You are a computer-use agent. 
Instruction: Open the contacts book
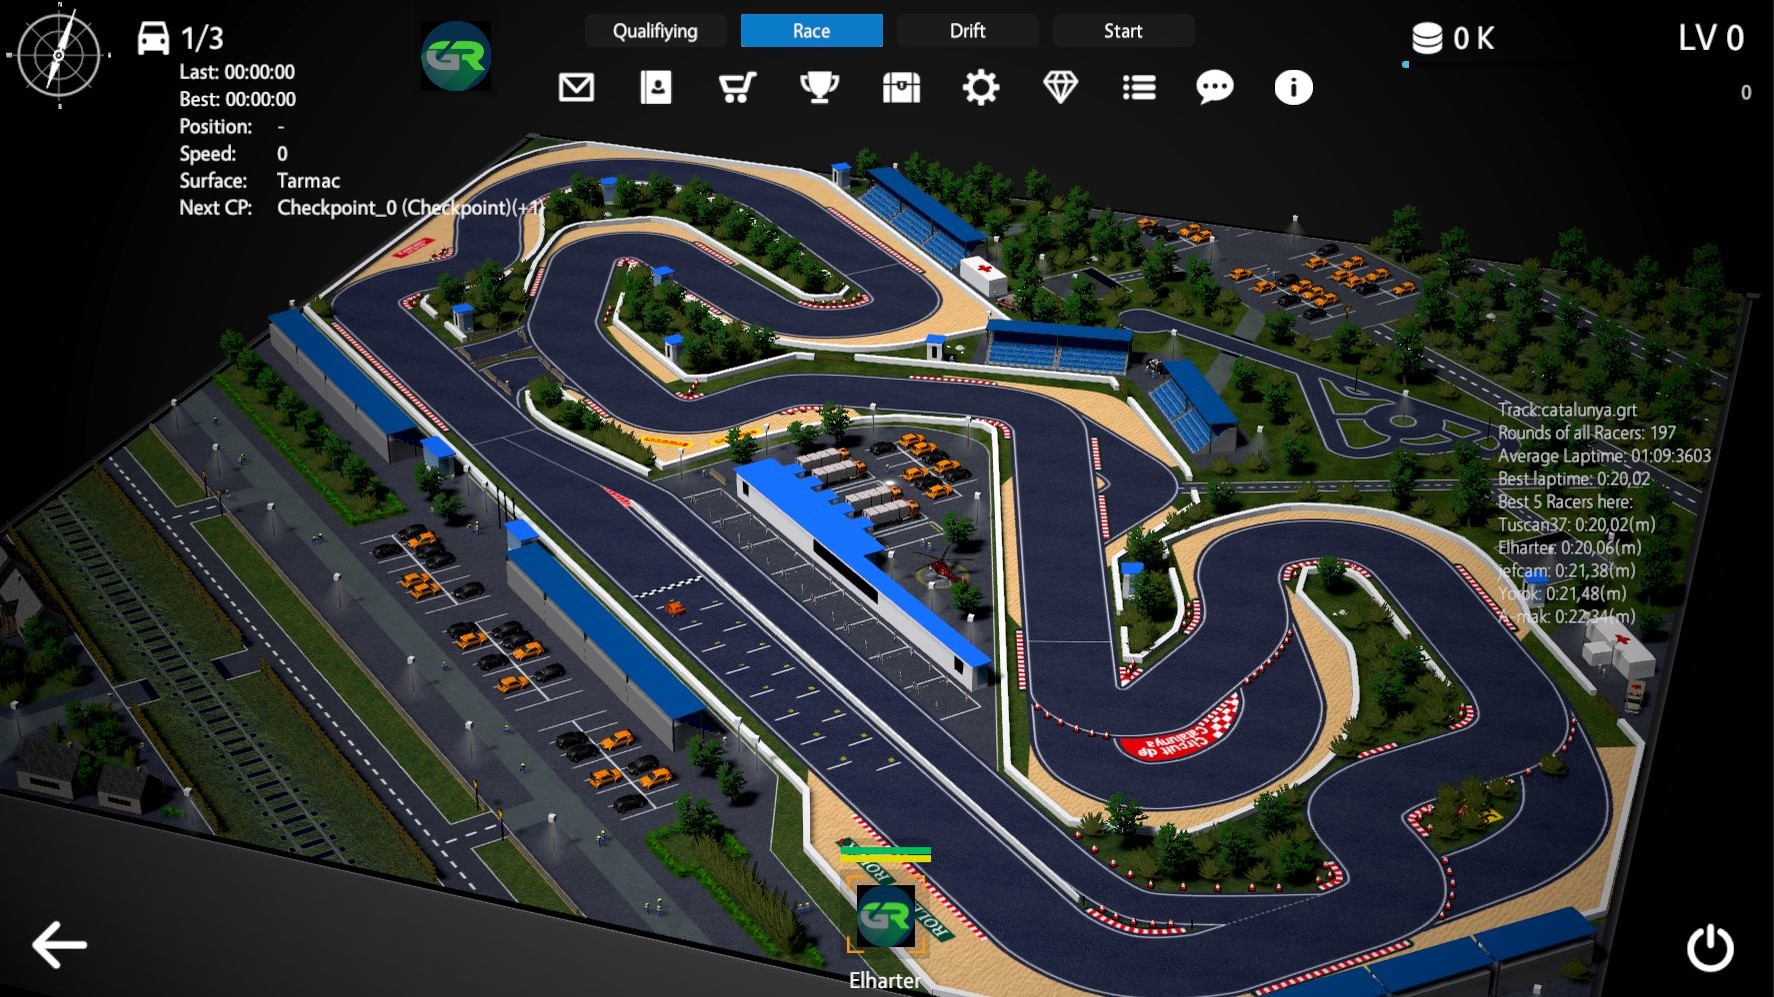[657, 87]
